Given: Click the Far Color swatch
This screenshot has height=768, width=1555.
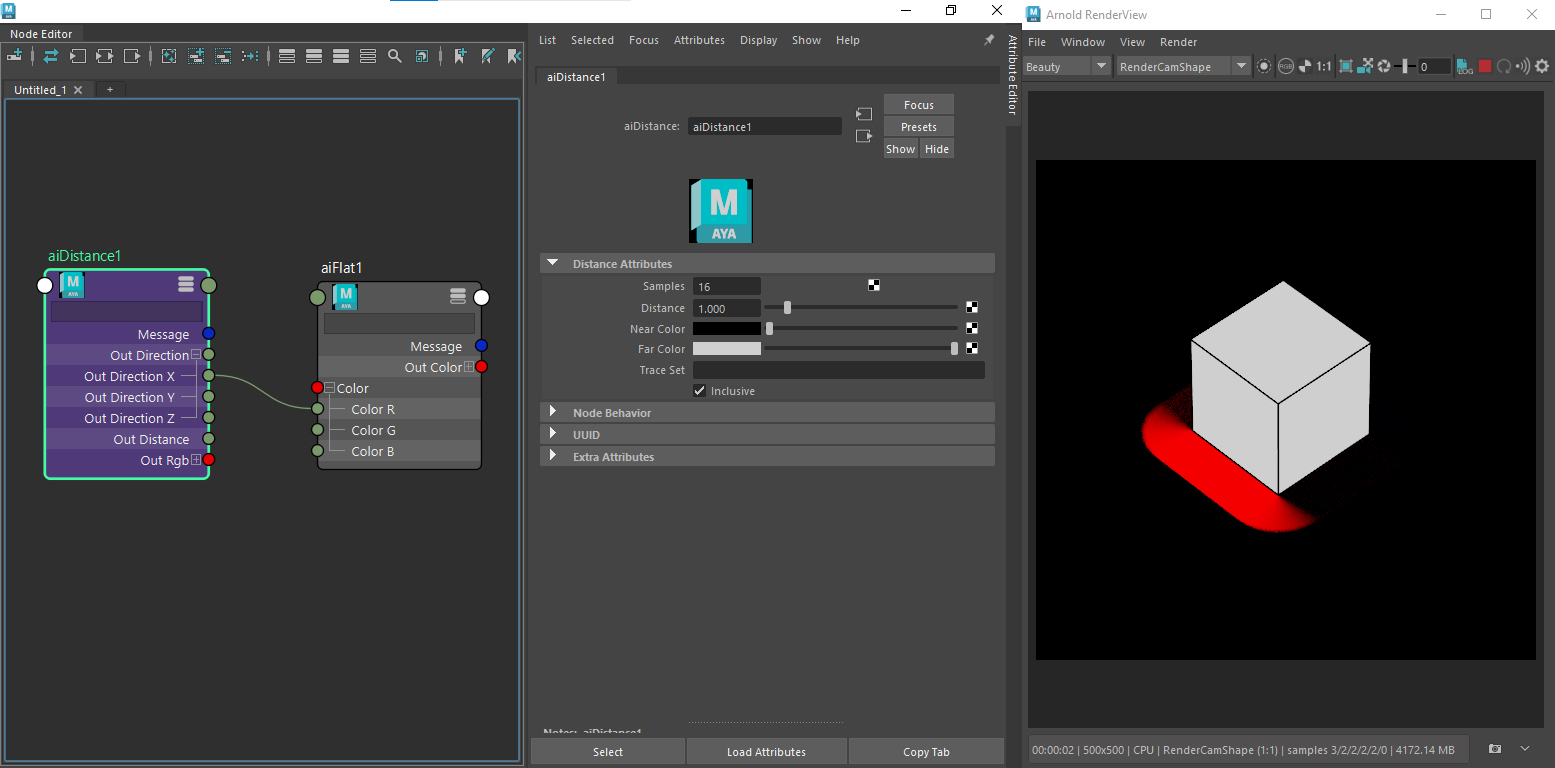Looking at the screenshot, I should click(x=727, y=349).
